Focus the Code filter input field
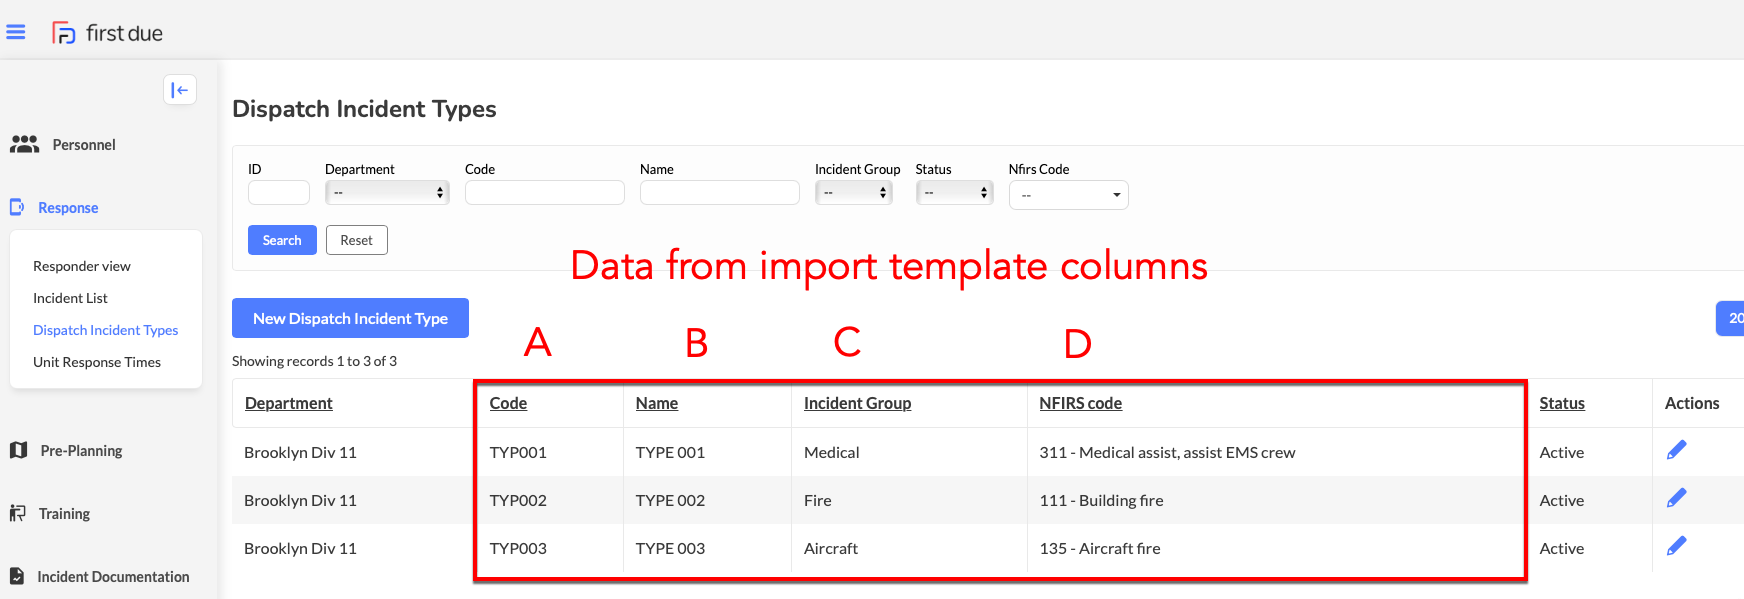Screen dimensions: 1744x599 (545, 193)
